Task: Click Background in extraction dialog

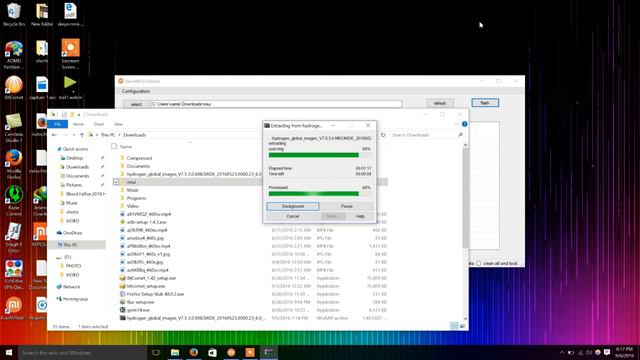Action: click(x=293, y=206)
